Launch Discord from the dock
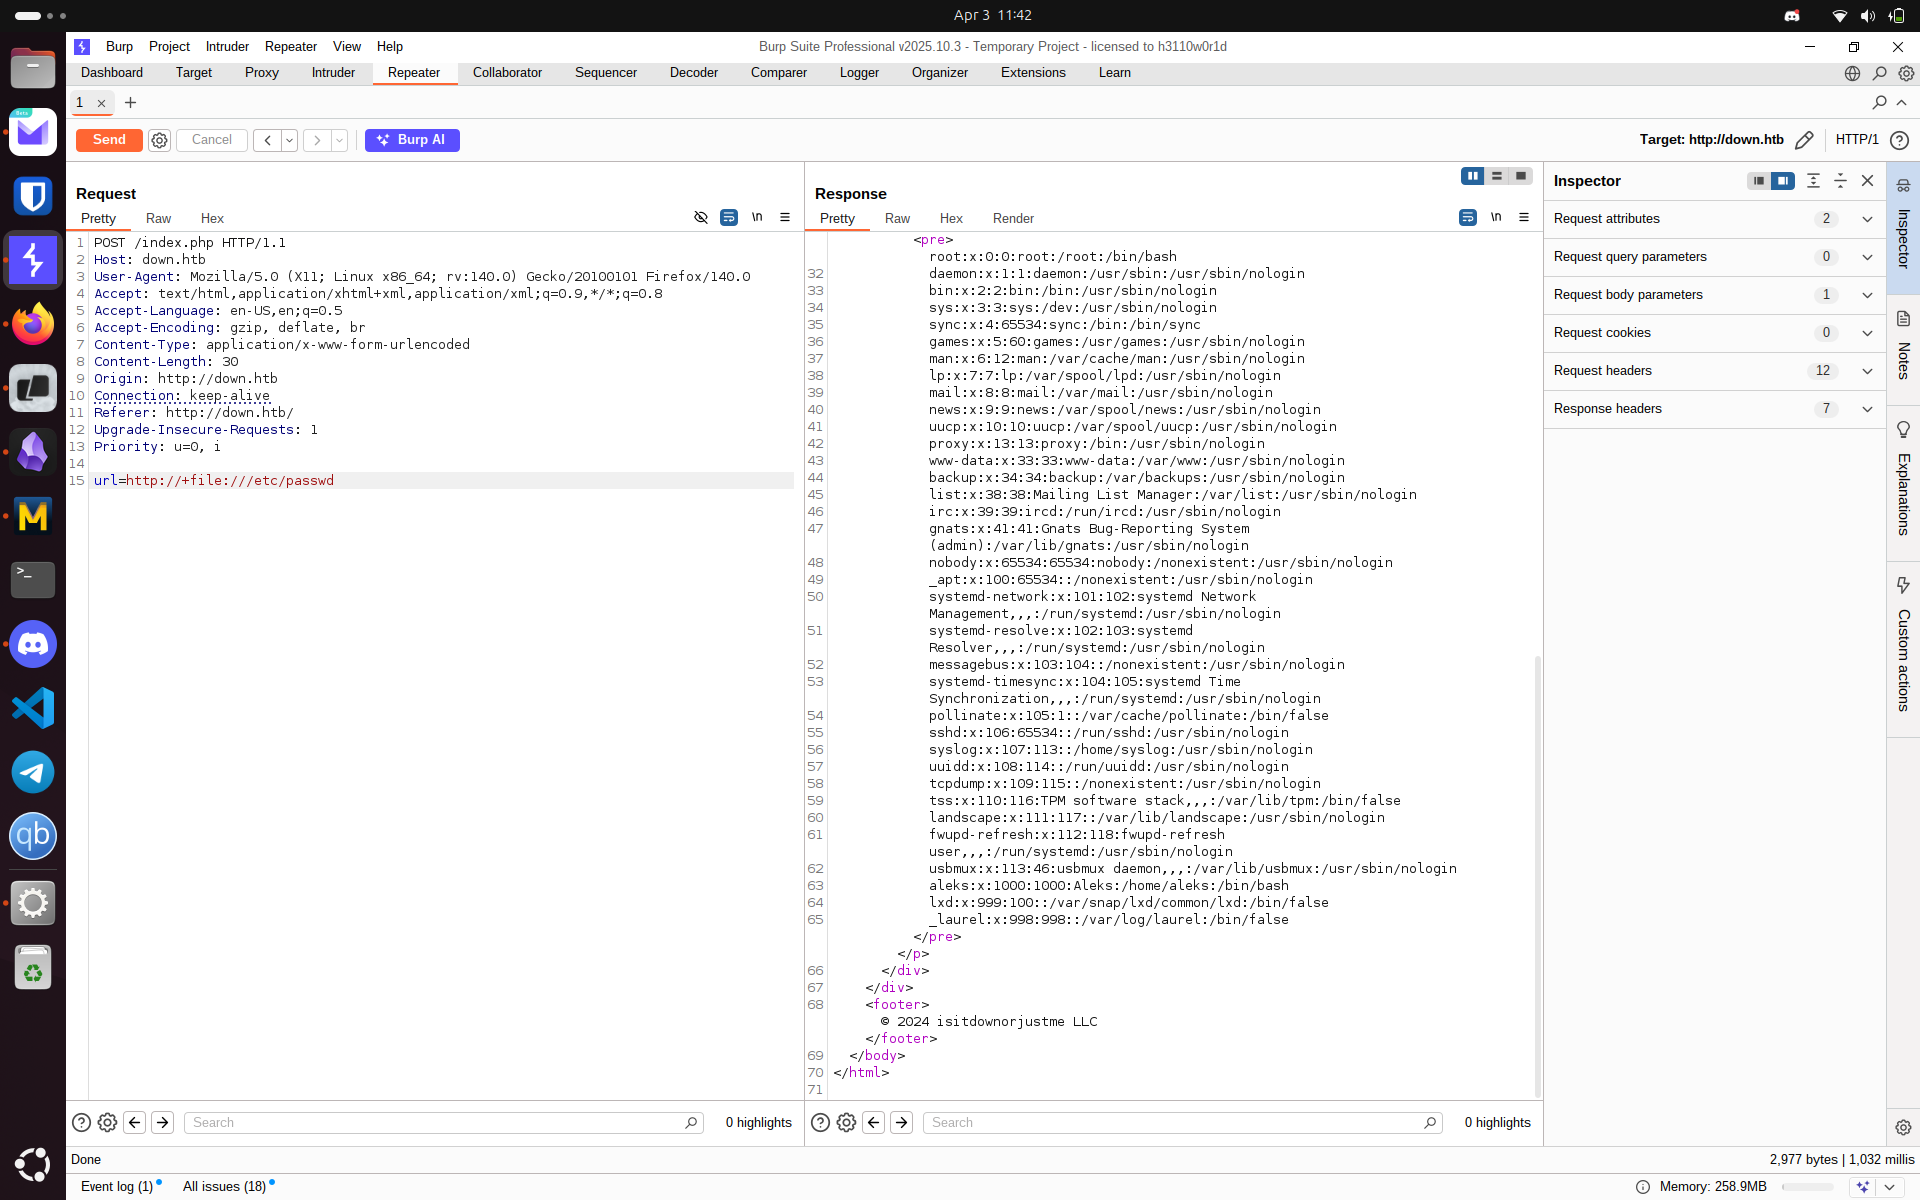 point(33,644)
